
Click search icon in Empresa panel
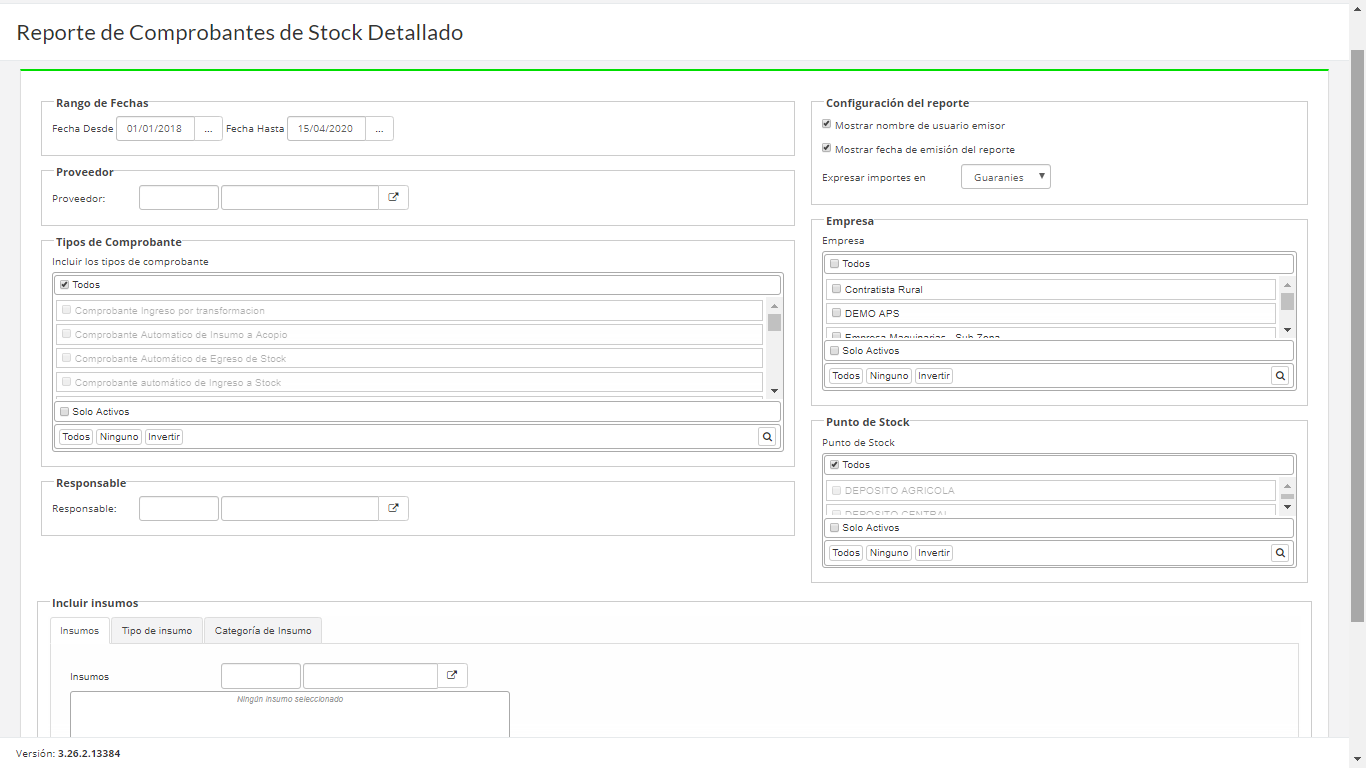pyautogui.click(x=1280, y=376)
